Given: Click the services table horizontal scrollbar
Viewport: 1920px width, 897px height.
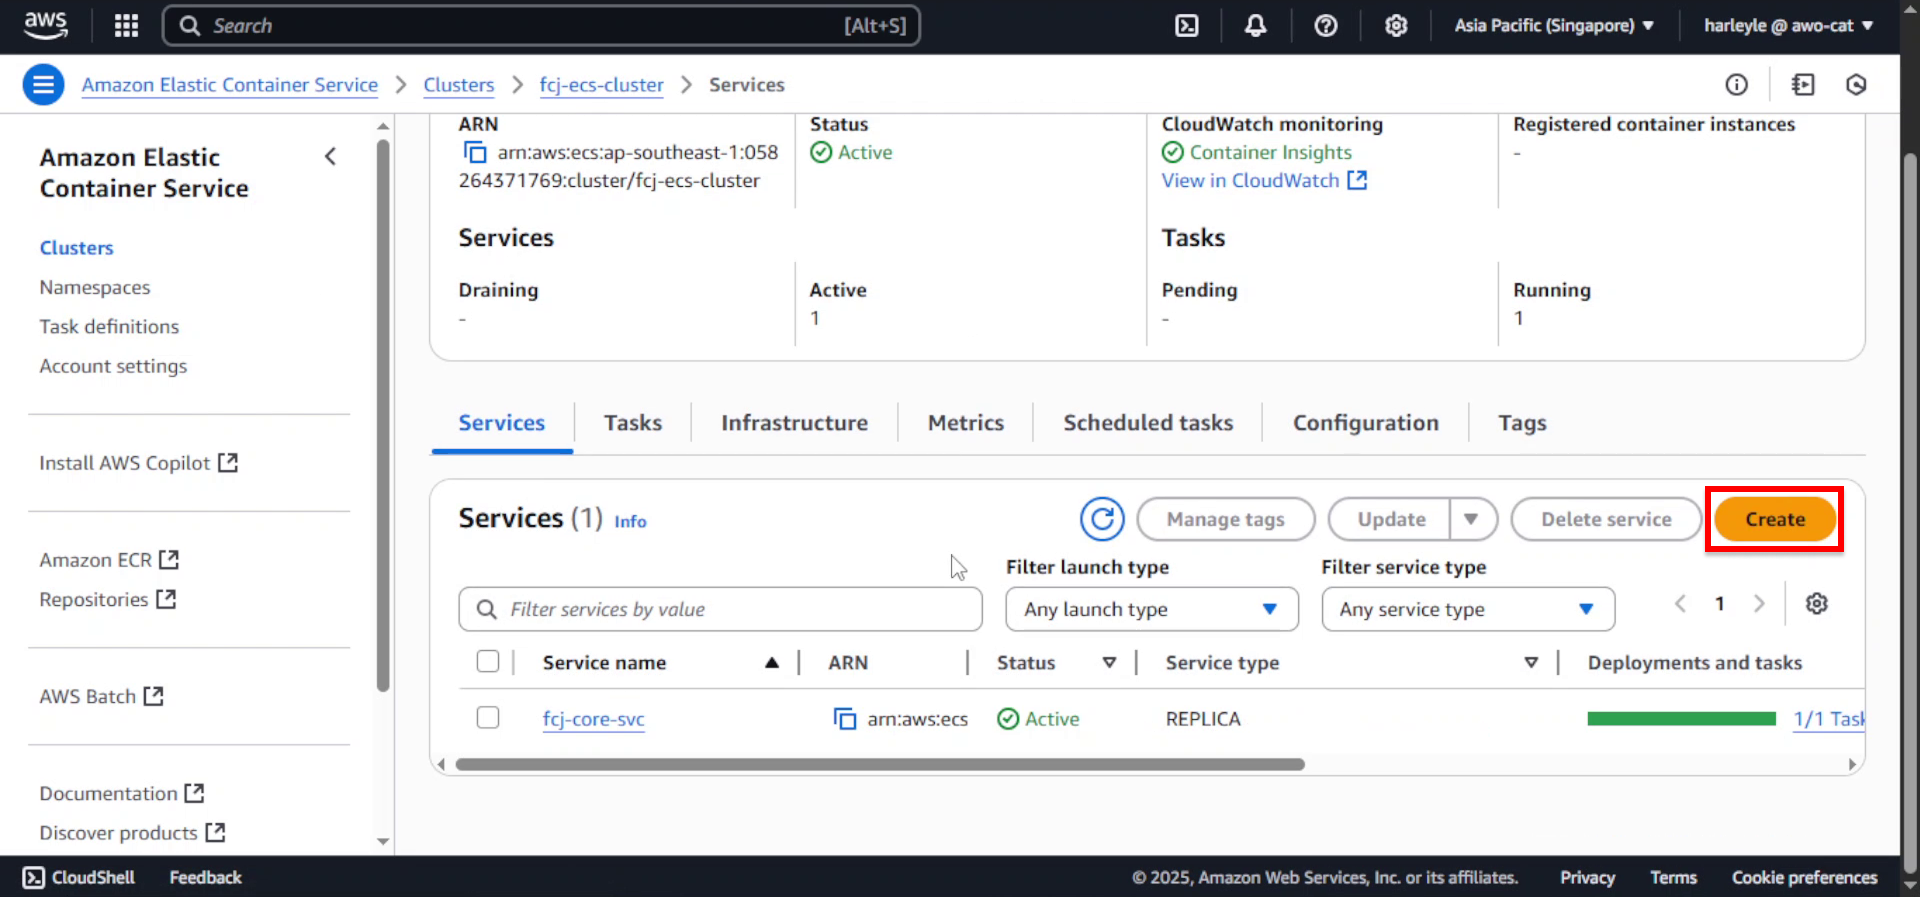Looking at the screenshot, I should (880, 765).
